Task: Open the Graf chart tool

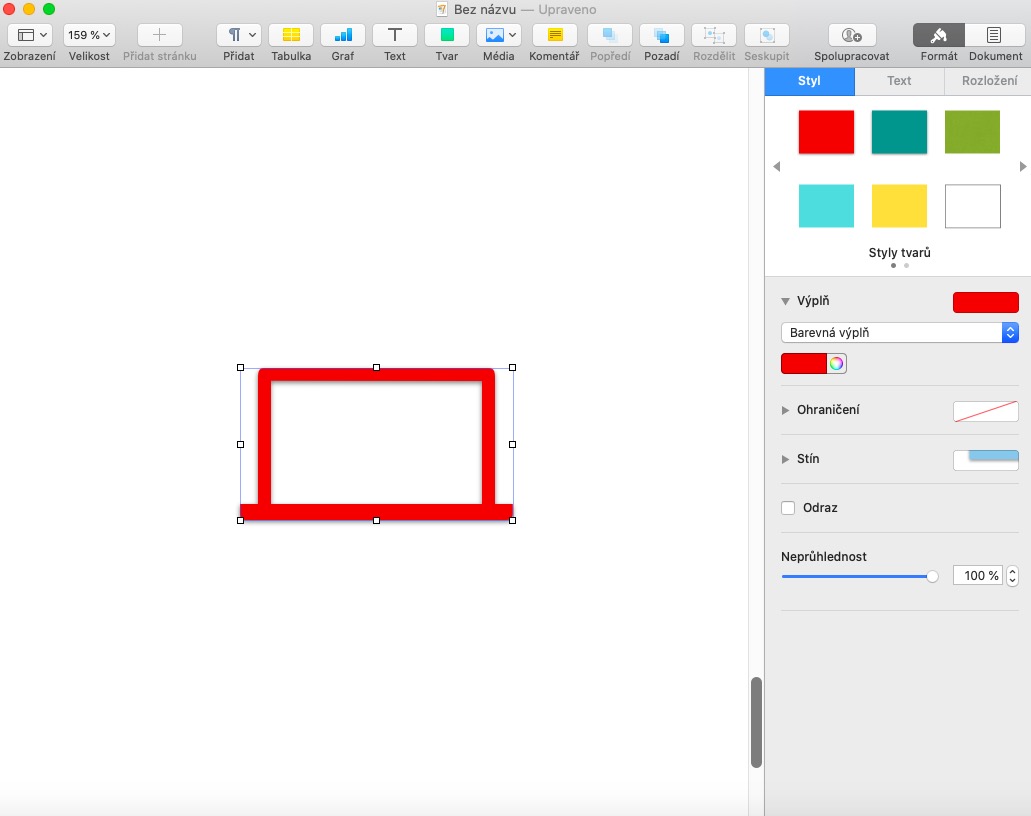Action: 343,35
